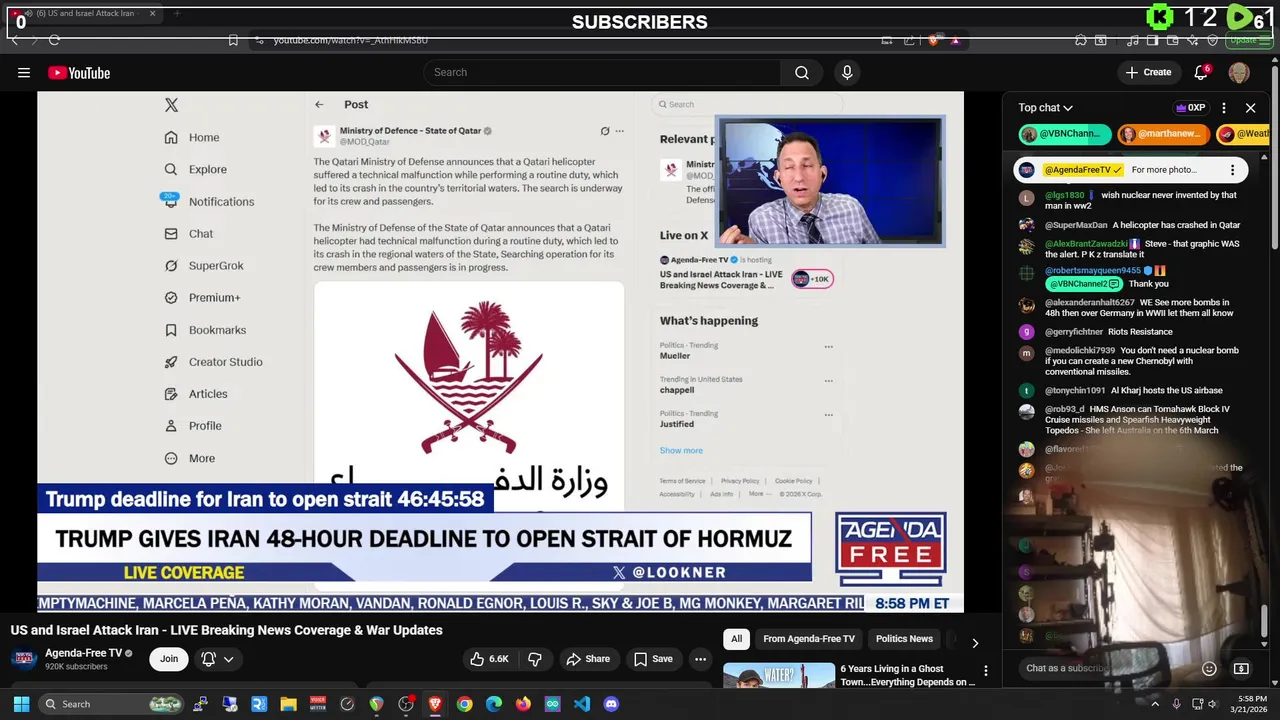1280x720 pixels.
Task: Select the All filter chip
Action: tap(736, 639)
